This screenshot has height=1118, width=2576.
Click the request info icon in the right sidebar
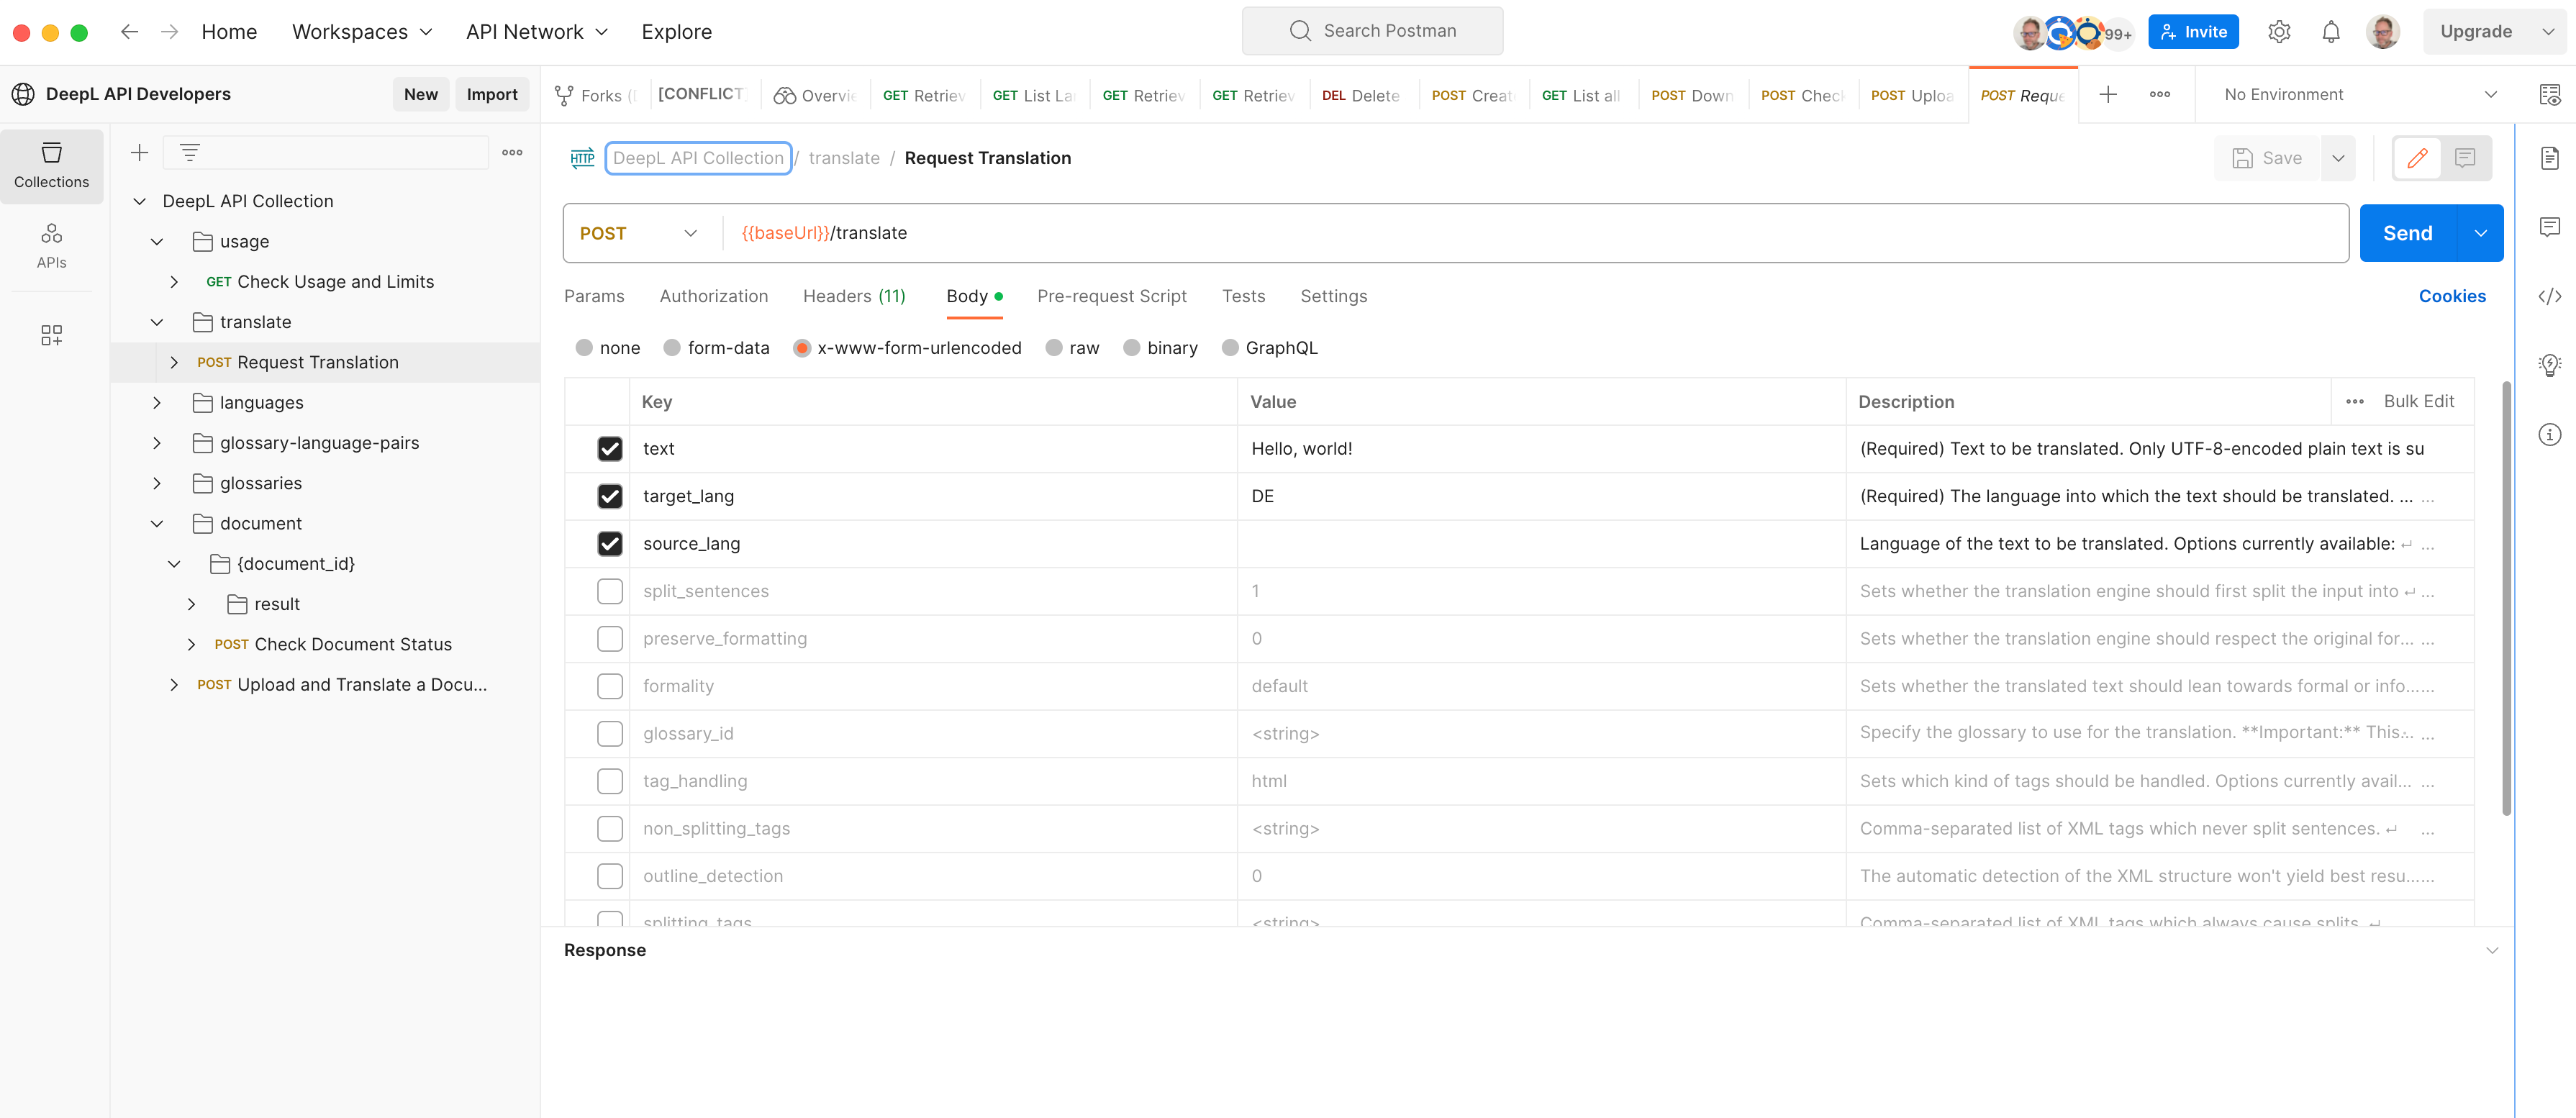pyautogui.click(x=2549, y=434)
